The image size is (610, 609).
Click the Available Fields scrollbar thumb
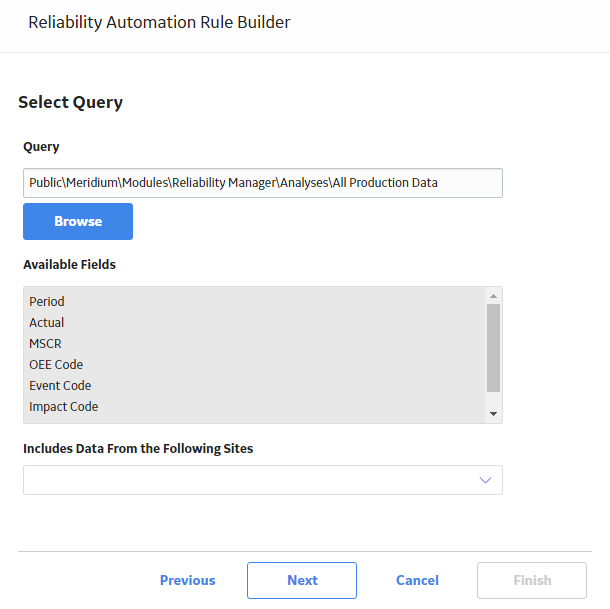coord(493,348)
